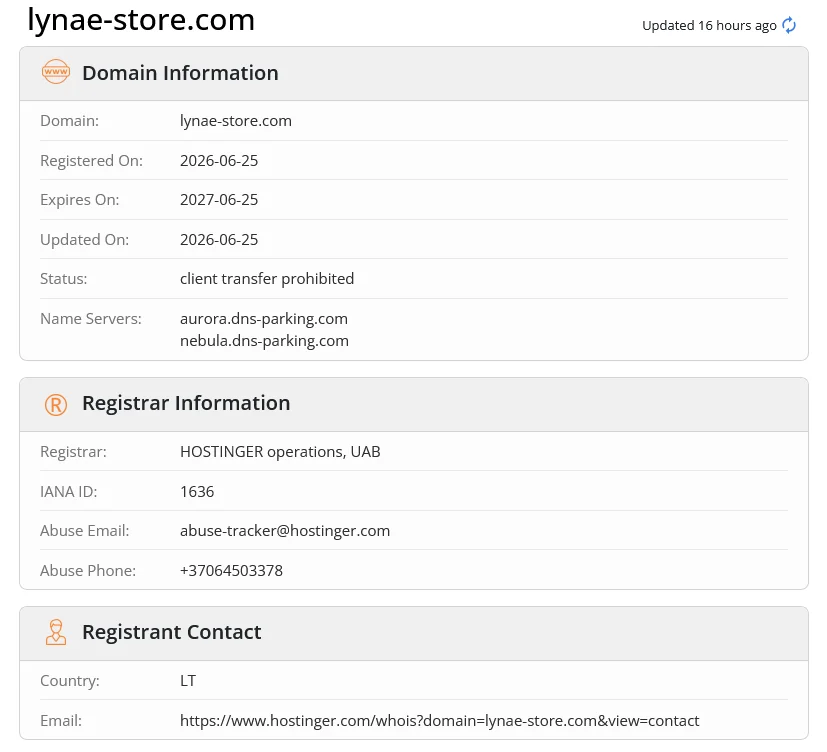Click the person icon in Registrant Contact

tap(56, 632)
